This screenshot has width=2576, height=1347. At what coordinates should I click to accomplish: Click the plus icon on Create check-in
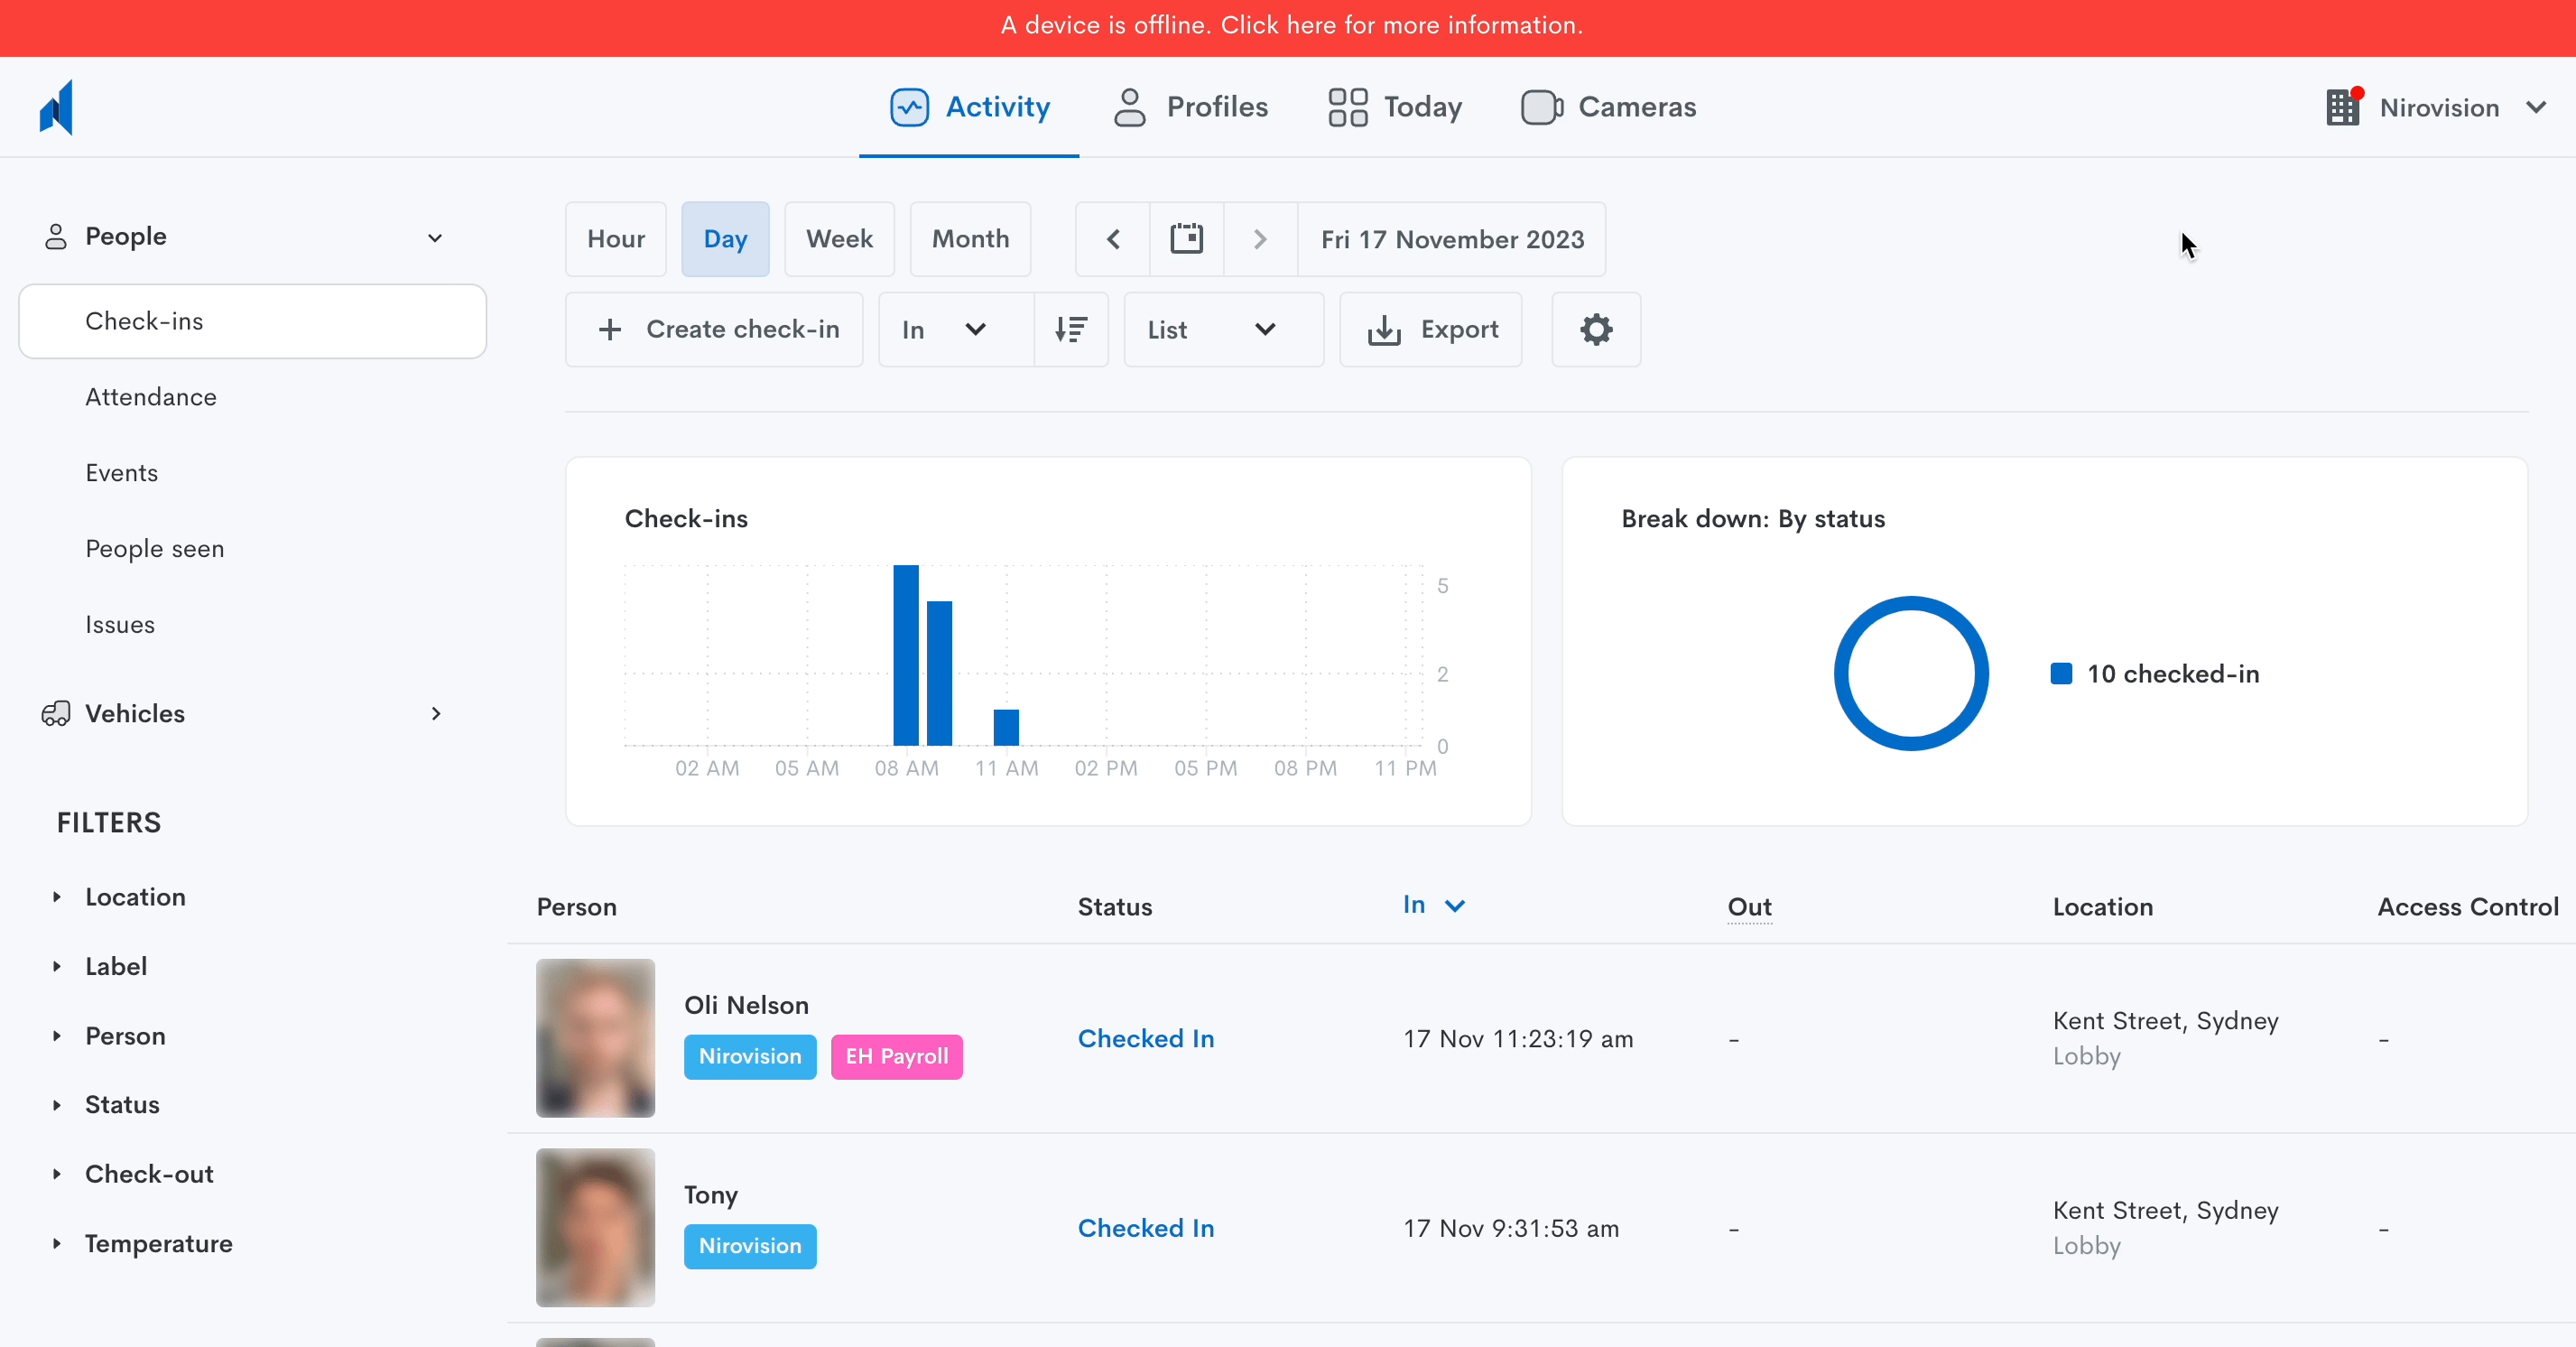610,329
